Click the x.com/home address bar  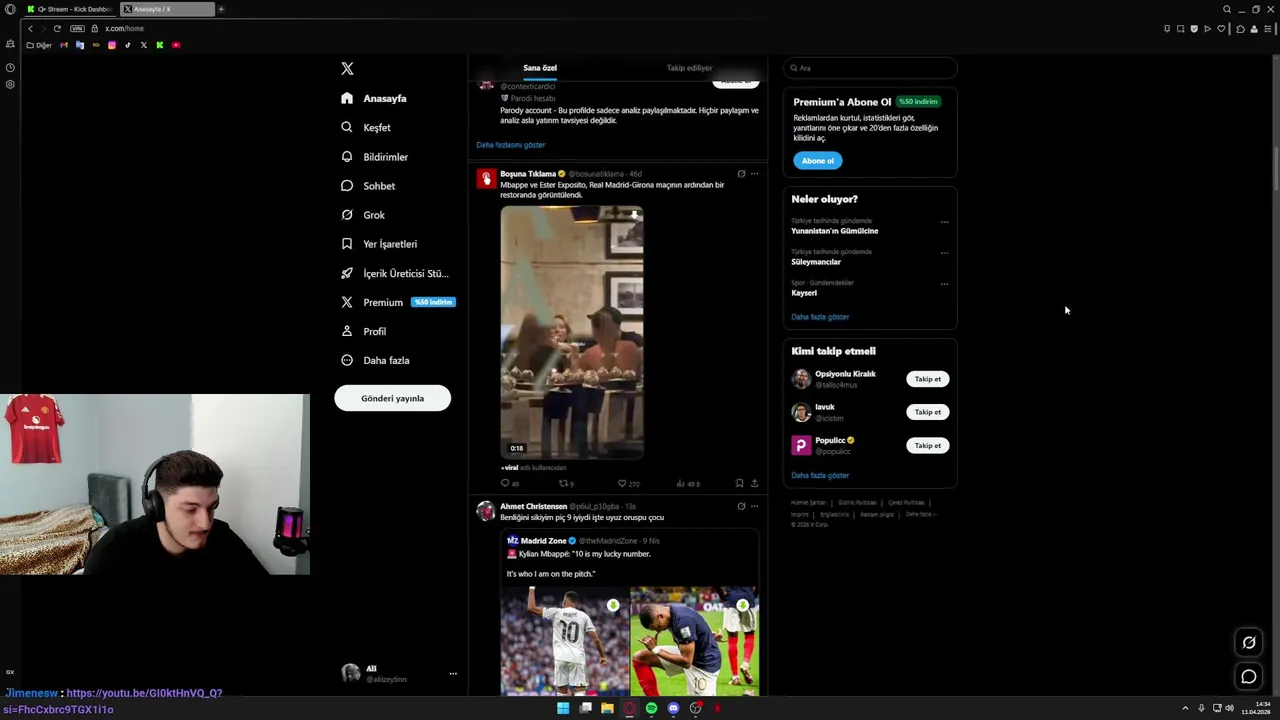pos(124,28)
